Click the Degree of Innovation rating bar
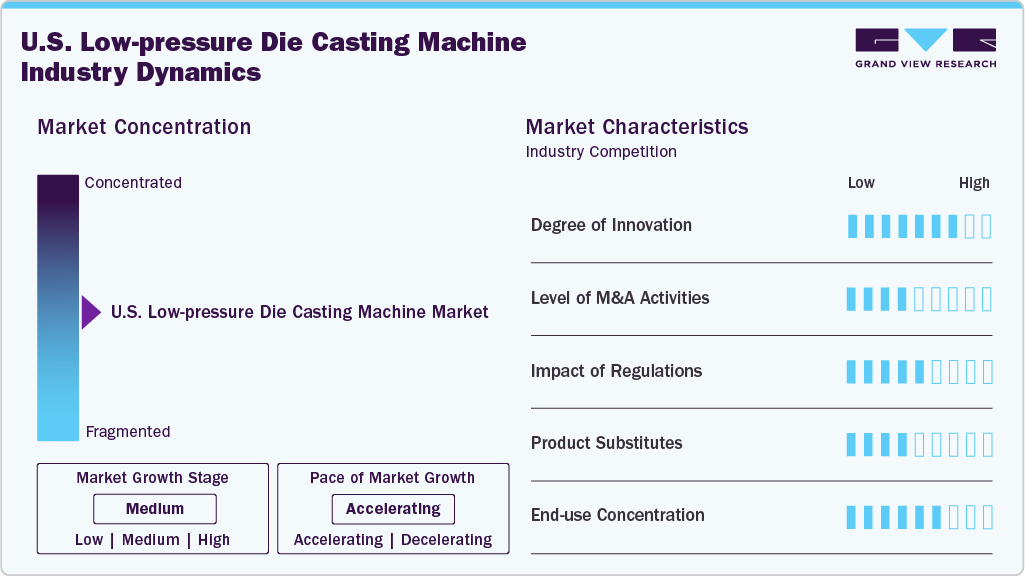The image size is (1025, 576). (919, 226)
